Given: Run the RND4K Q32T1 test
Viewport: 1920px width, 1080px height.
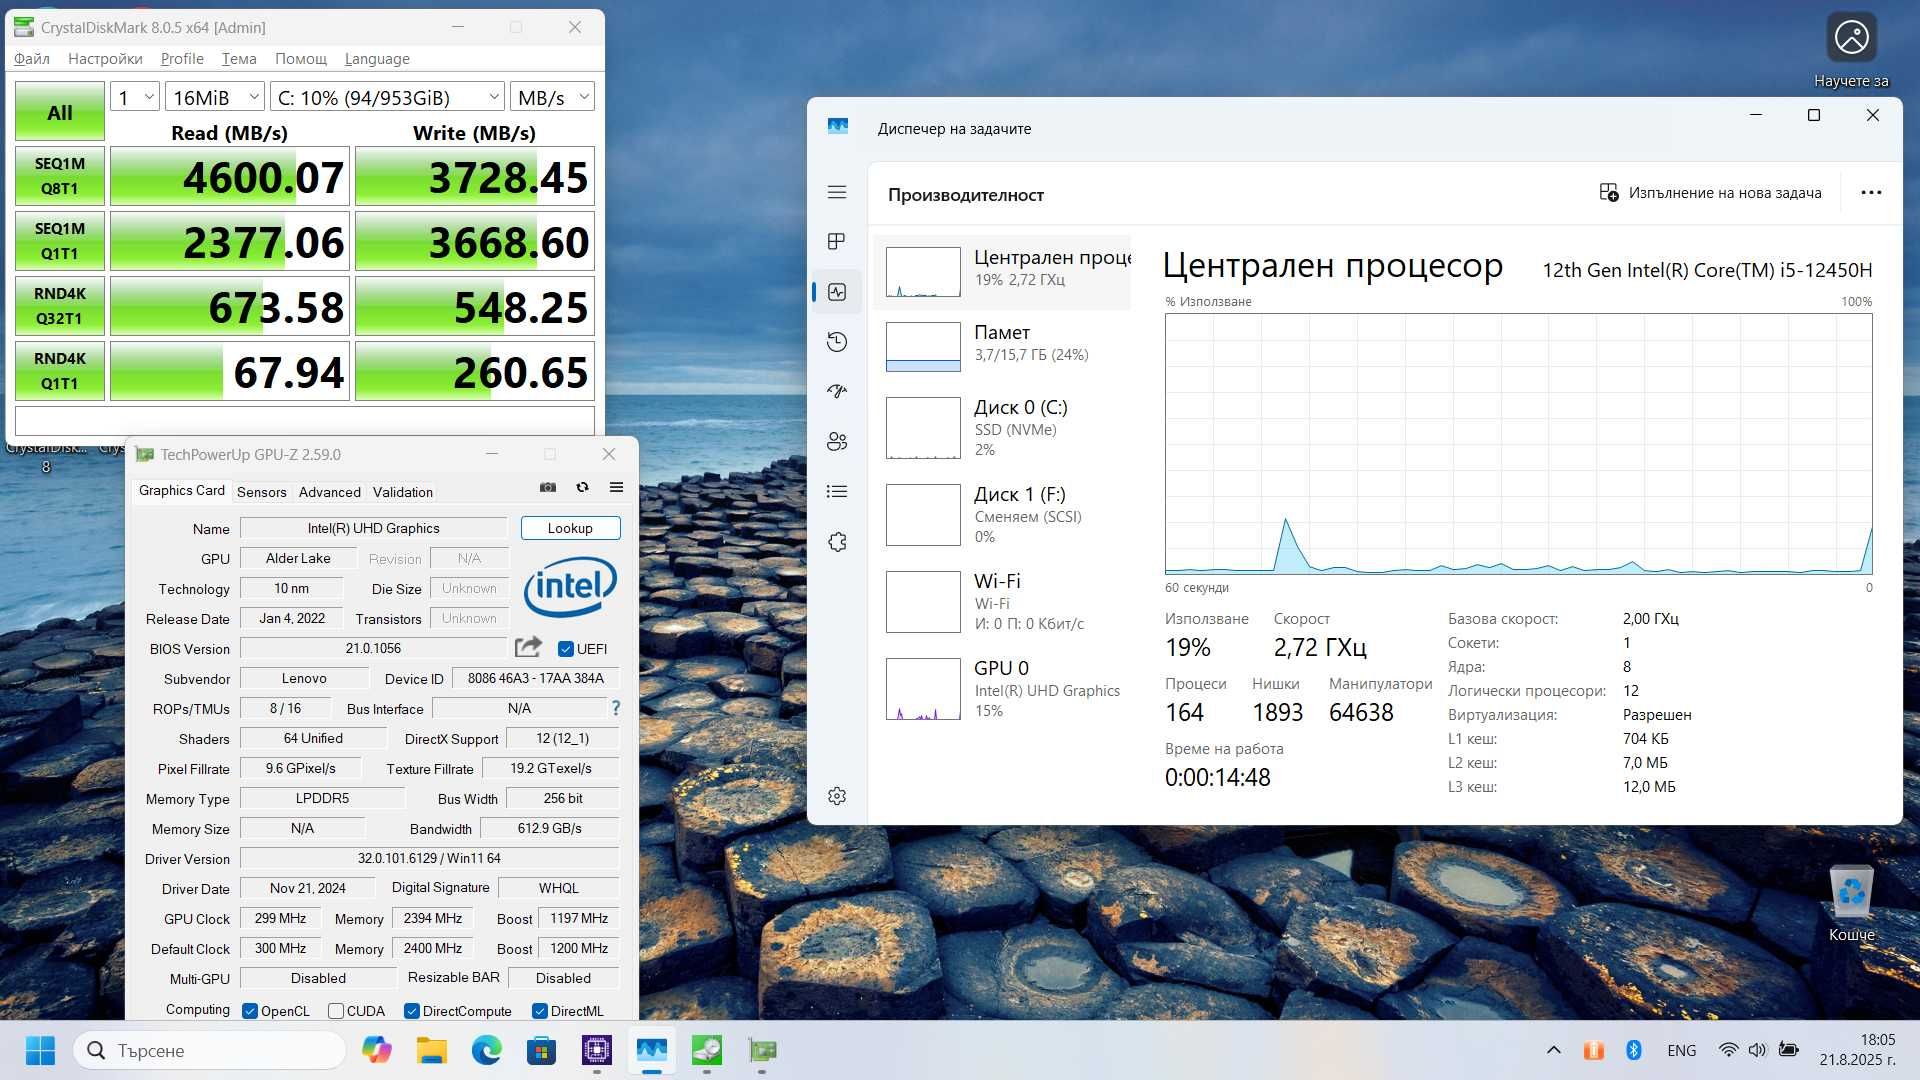Looking at the screenshot, I should [x=60, y=306].
